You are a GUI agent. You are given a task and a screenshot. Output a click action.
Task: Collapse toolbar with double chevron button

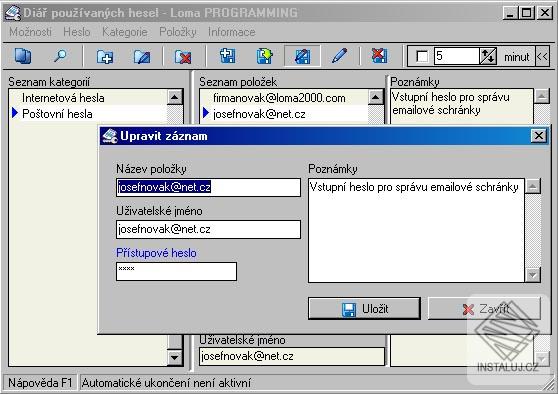click(x=542, y=57)
